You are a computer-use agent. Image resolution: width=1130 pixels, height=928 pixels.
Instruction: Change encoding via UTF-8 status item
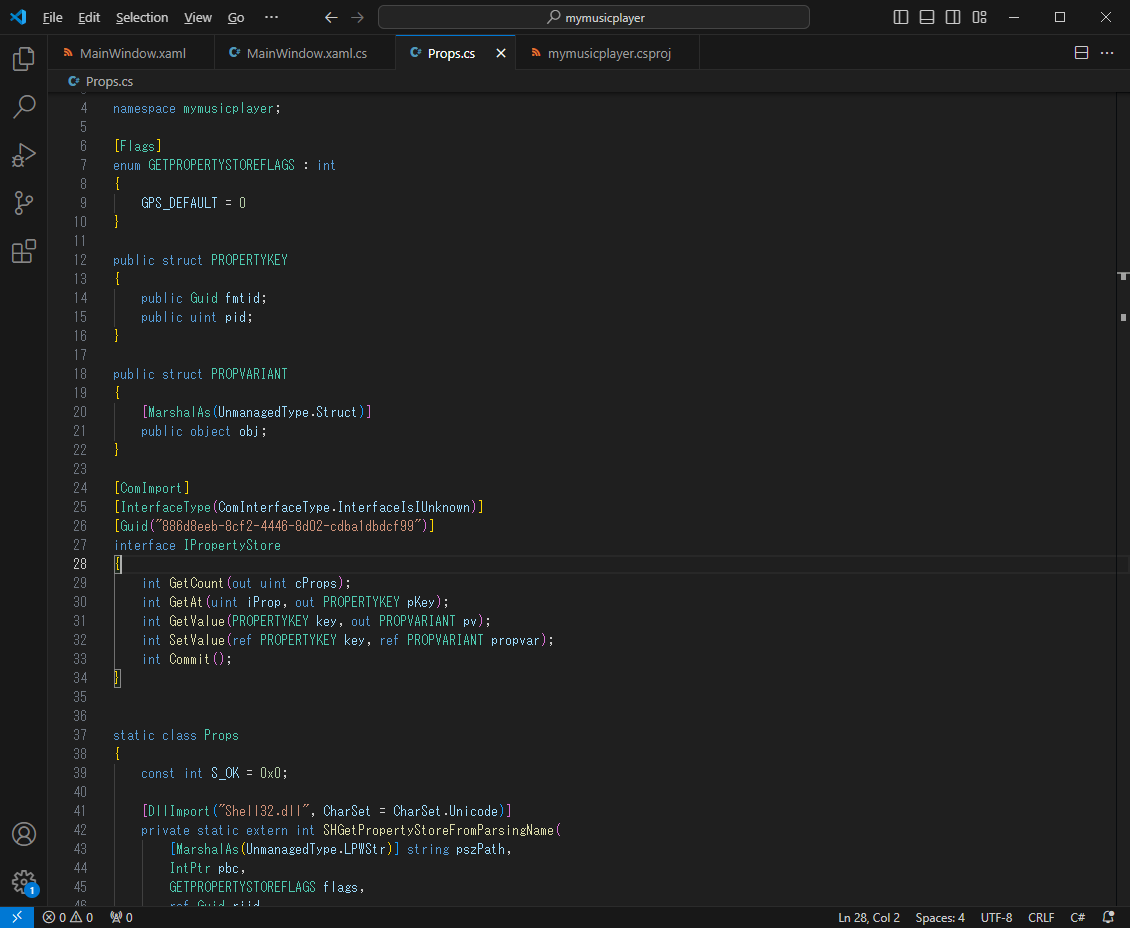pyautogui.click(x=996, y=917)
